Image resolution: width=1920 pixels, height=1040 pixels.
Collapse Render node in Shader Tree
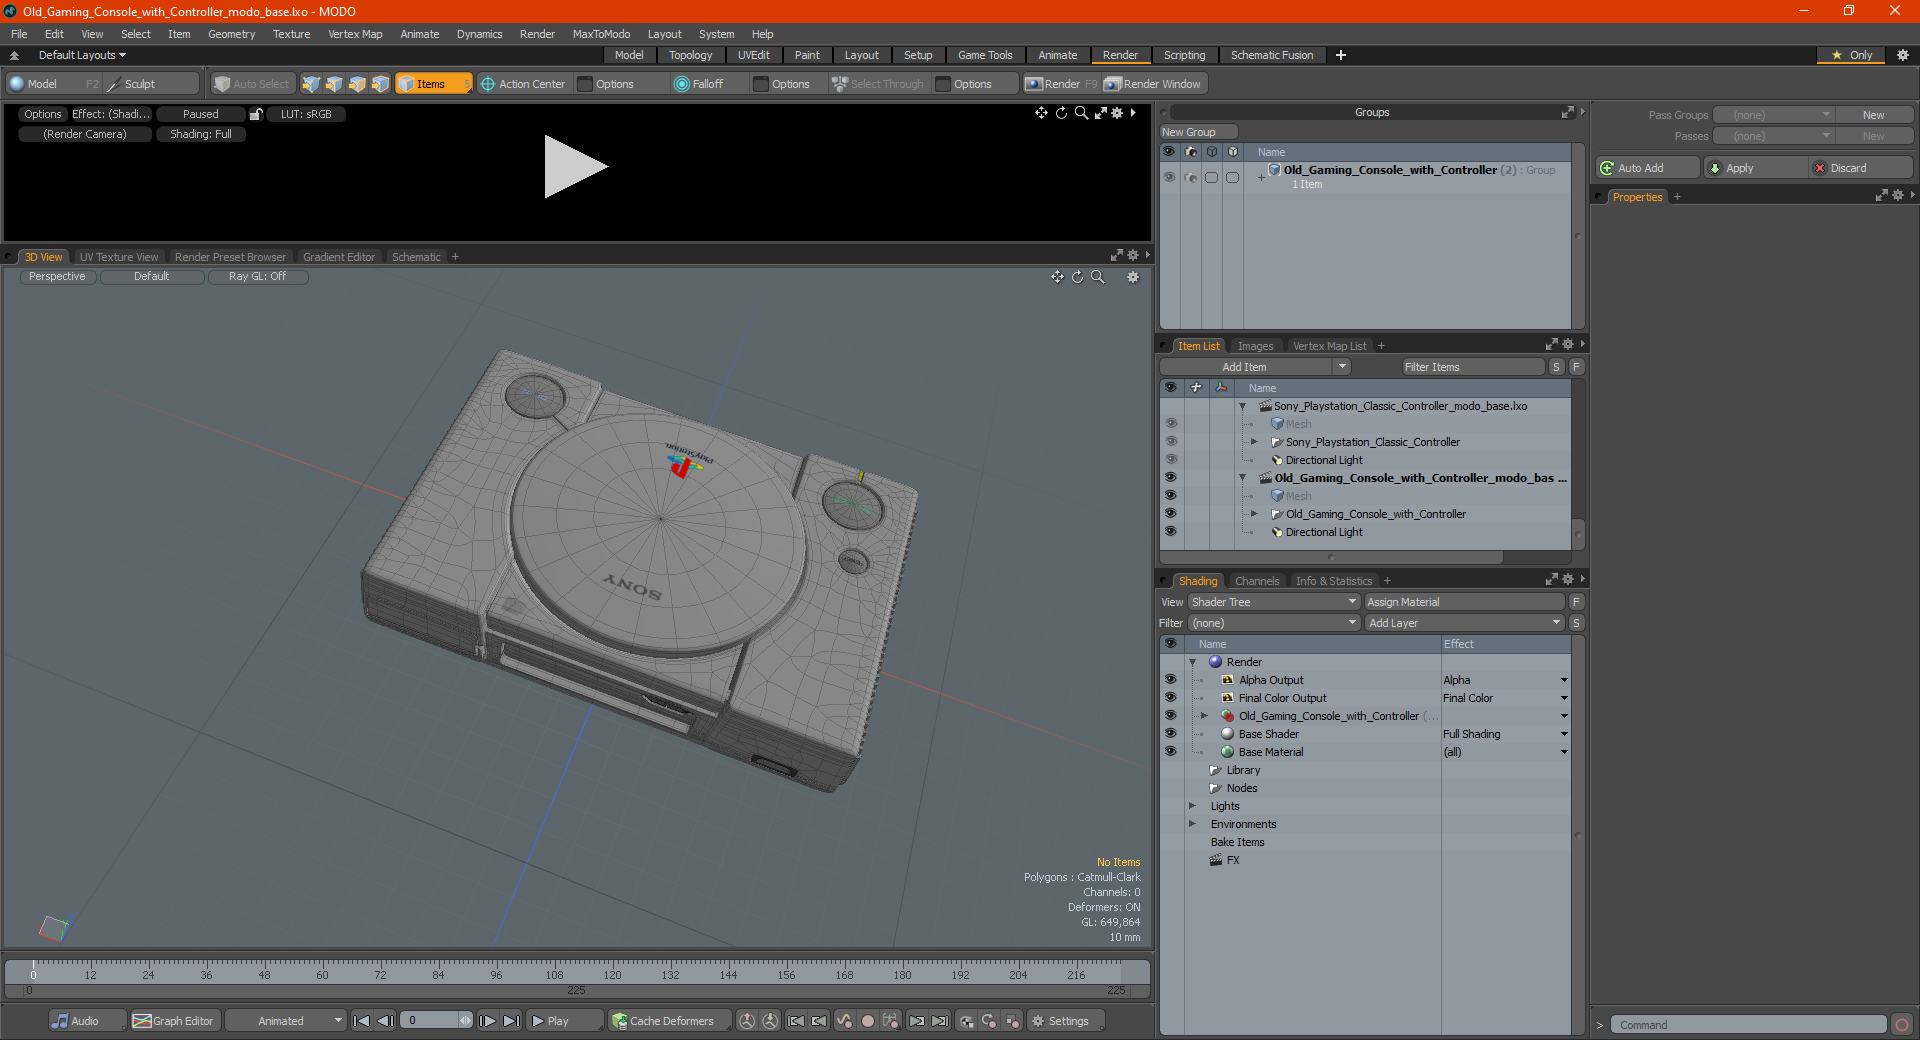click(1192, 662)
